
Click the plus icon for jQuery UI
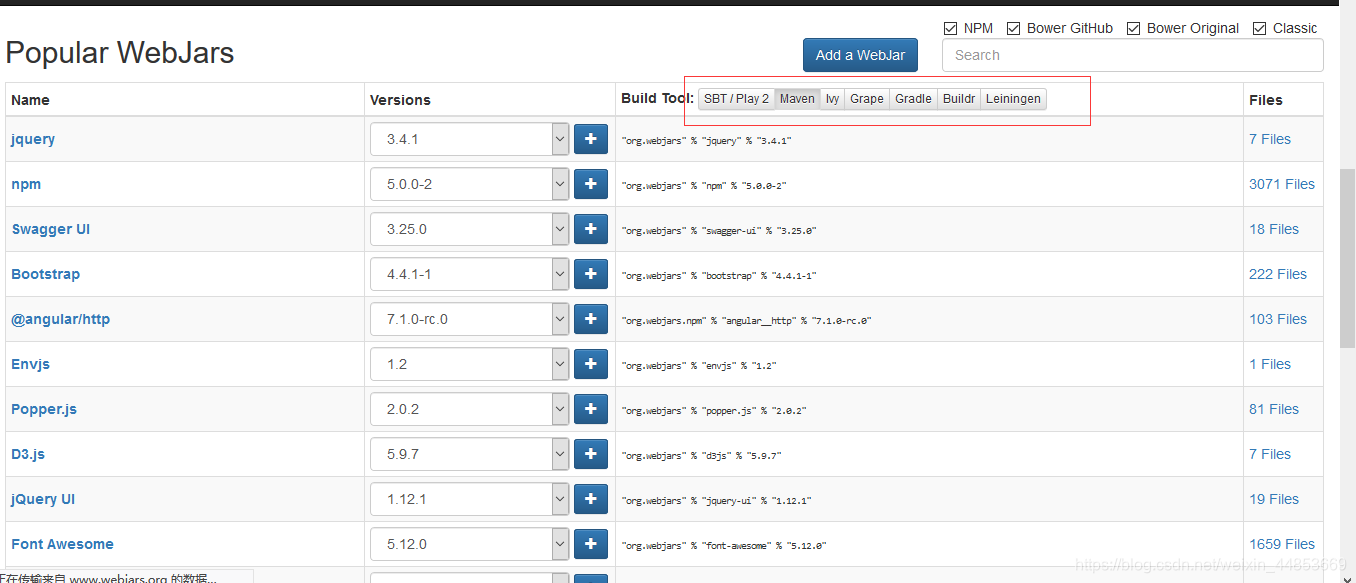(590, 499)
